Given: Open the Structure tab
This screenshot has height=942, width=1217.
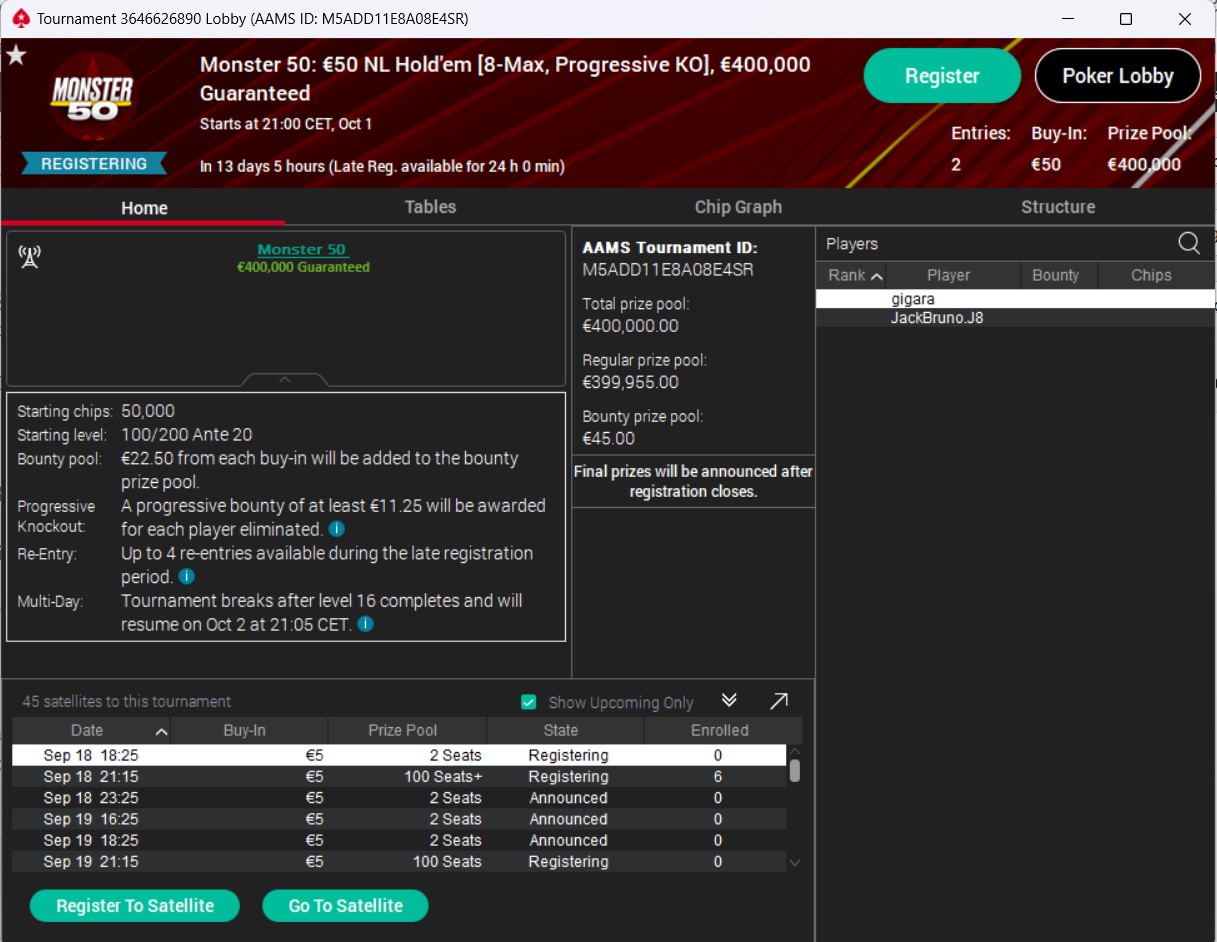Looking at the screenshot, I should (1058, 207).
